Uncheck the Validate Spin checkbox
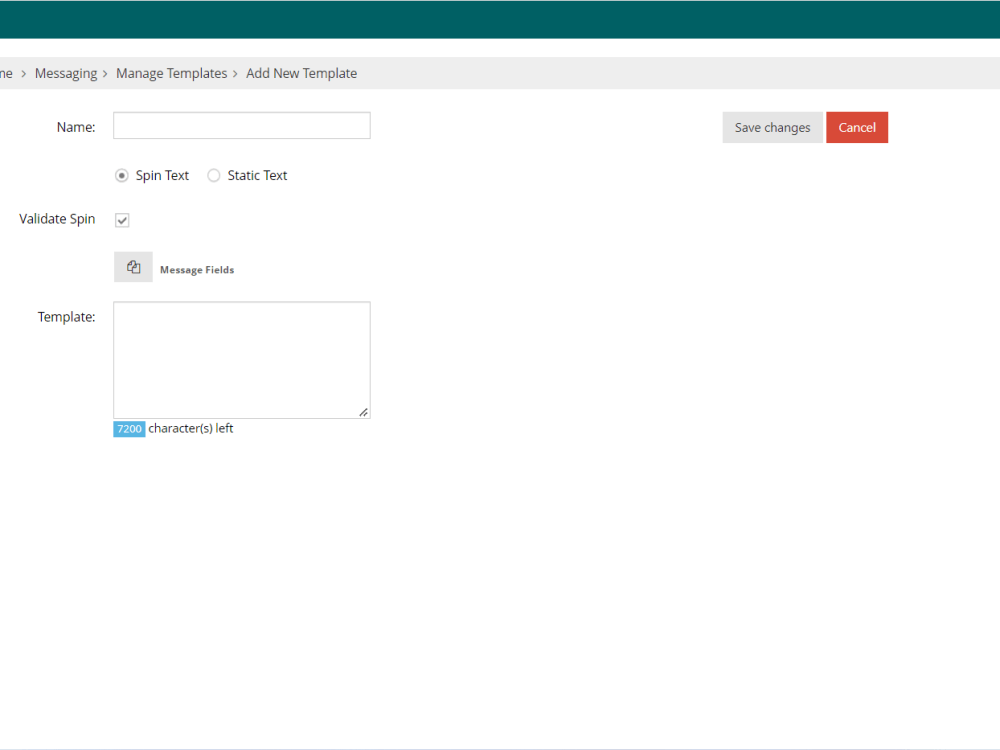 (x=121, y=219)
